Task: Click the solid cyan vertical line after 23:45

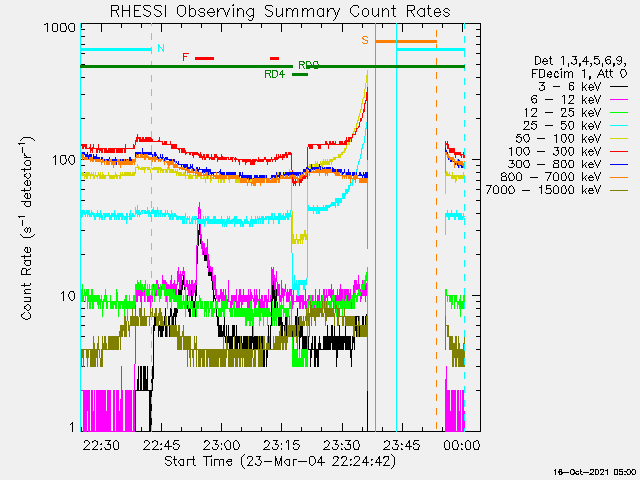Action: coord(396,227)
